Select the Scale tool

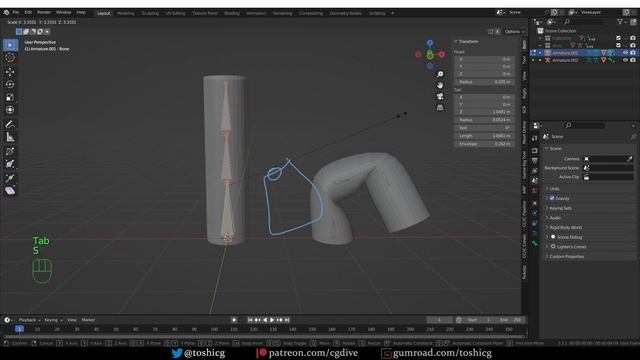tap(10, 97)
